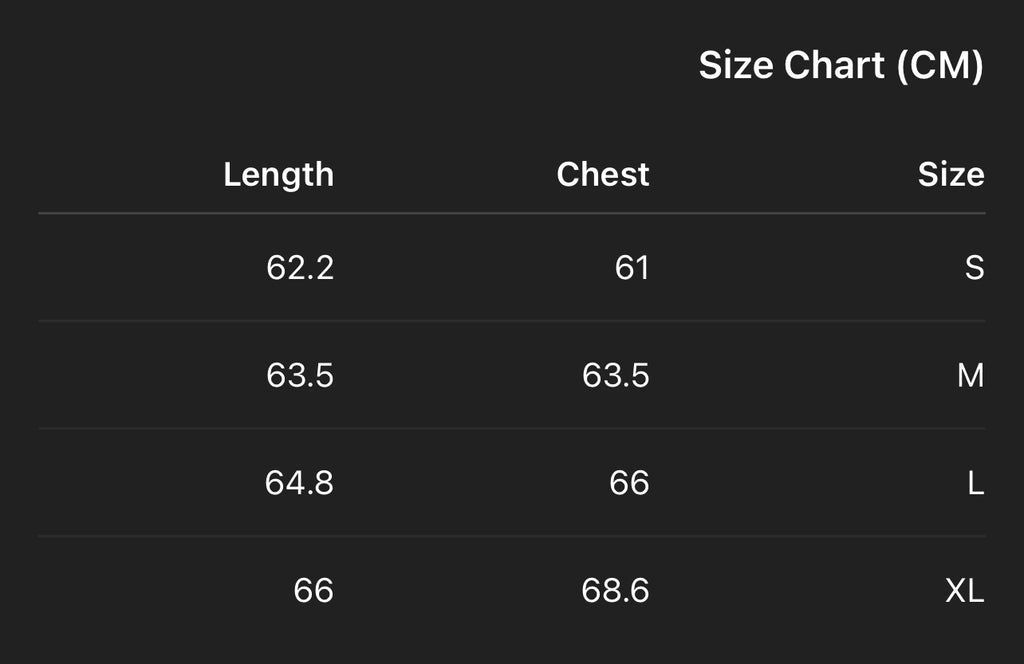The height and width of the screenshot is (664, 1024).
Task: Select the Size column header
Action: point(950,174)
